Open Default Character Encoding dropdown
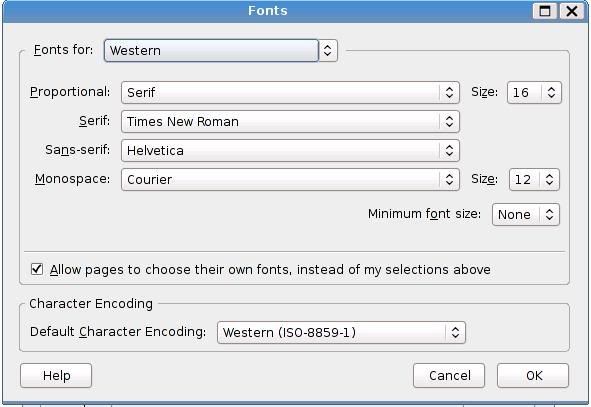591x407 pixels. point(341,332)
